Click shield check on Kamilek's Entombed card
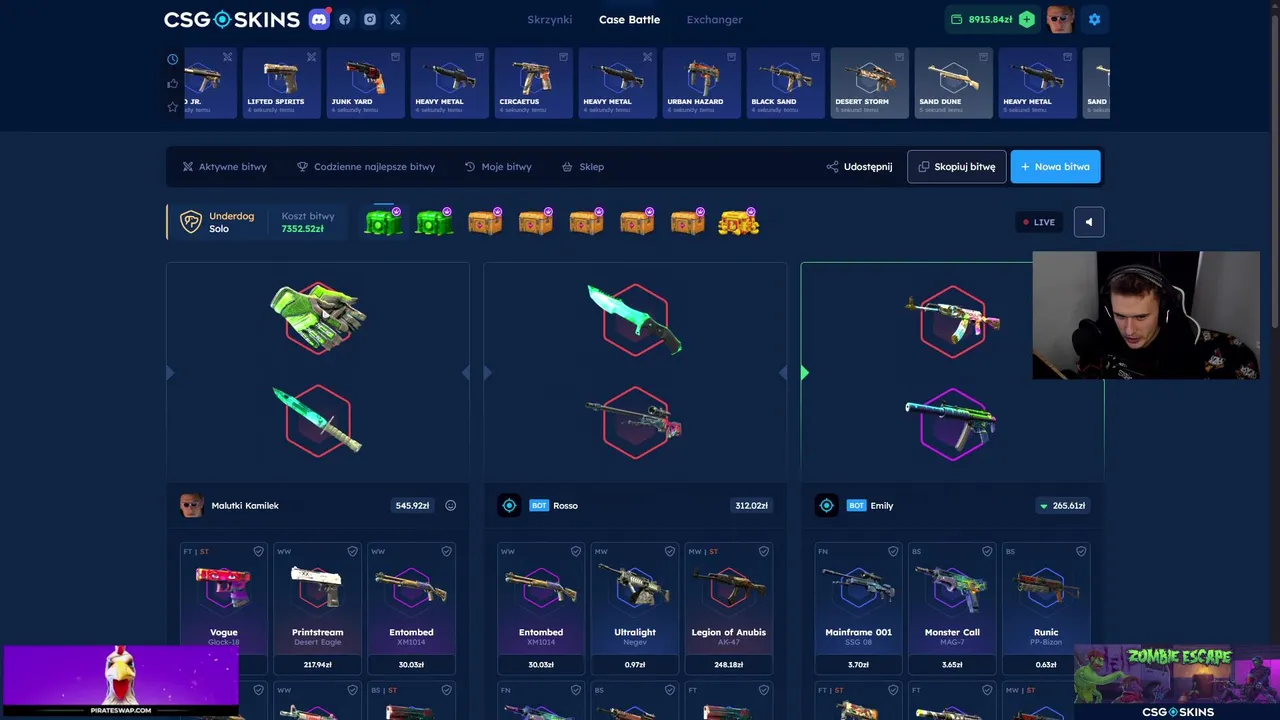 click(x=446, y=551)
